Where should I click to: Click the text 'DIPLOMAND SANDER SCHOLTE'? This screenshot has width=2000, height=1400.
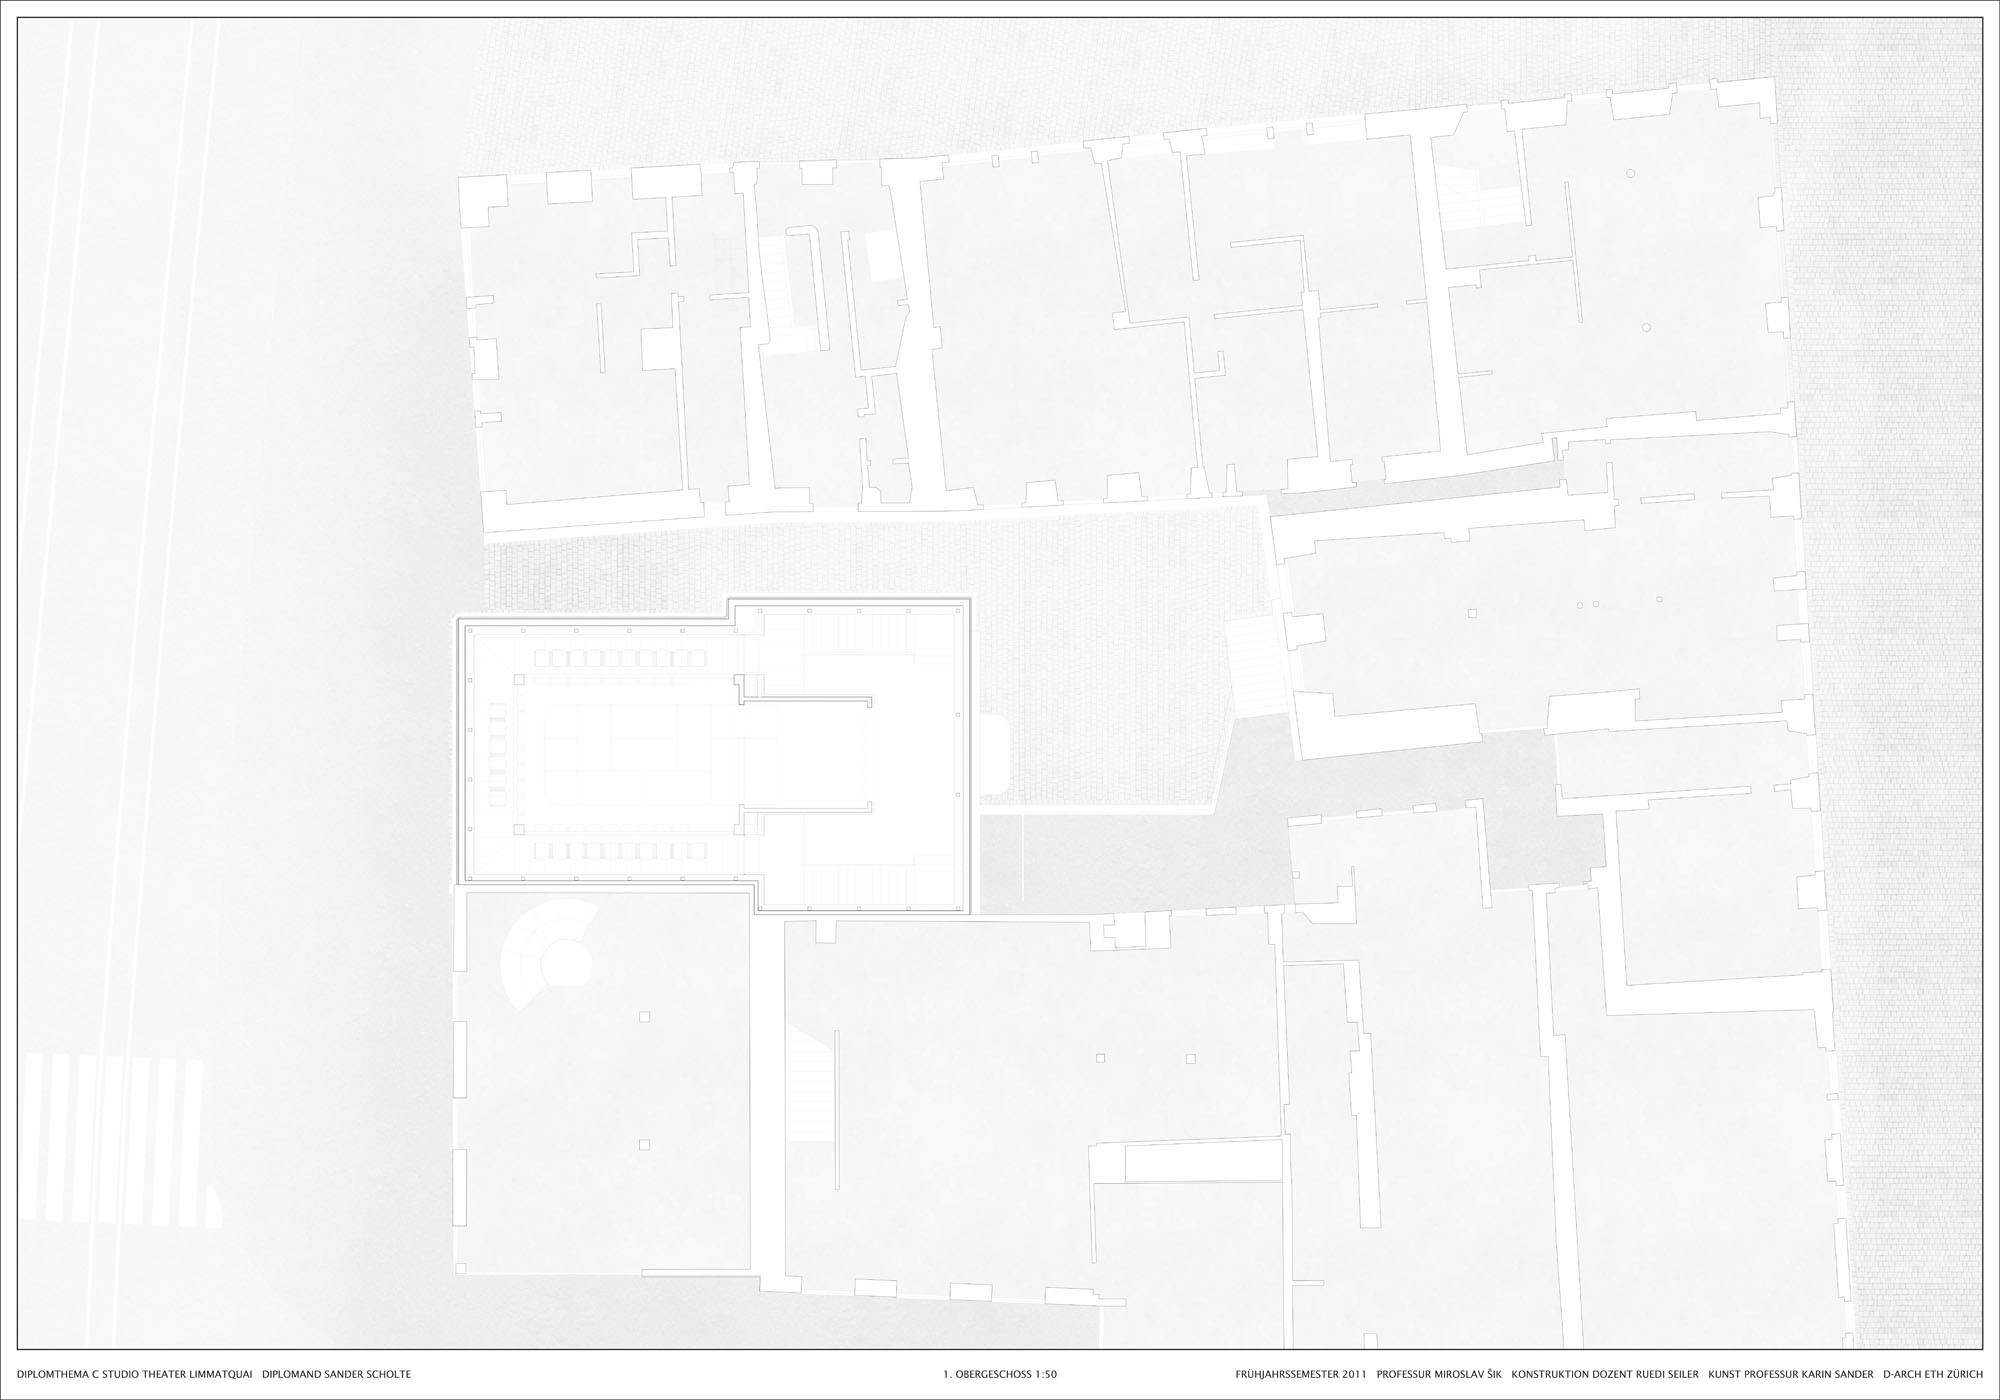336,1375
